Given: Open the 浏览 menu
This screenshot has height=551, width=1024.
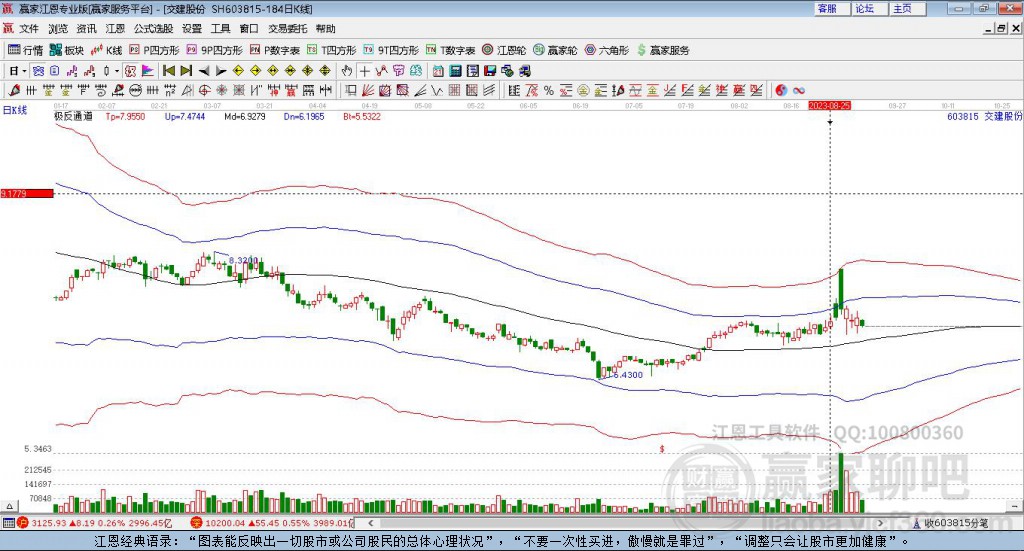Looking at the screenshot, I should (57, 29).
